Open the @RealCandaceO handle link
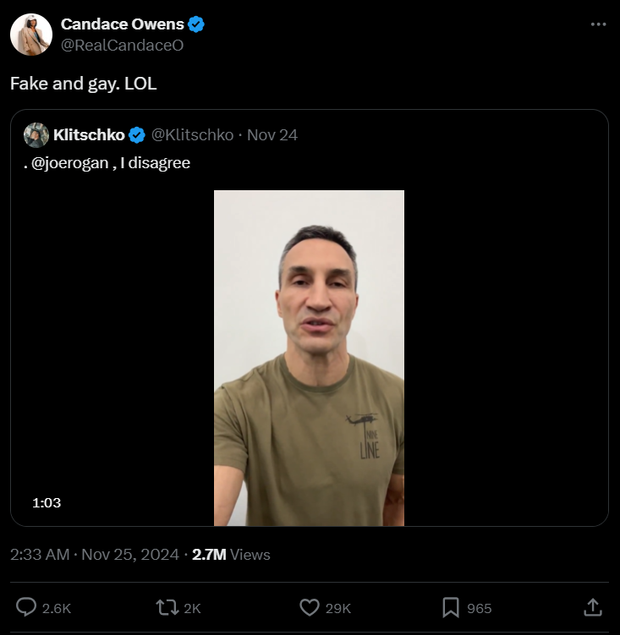 click(122, 45)
